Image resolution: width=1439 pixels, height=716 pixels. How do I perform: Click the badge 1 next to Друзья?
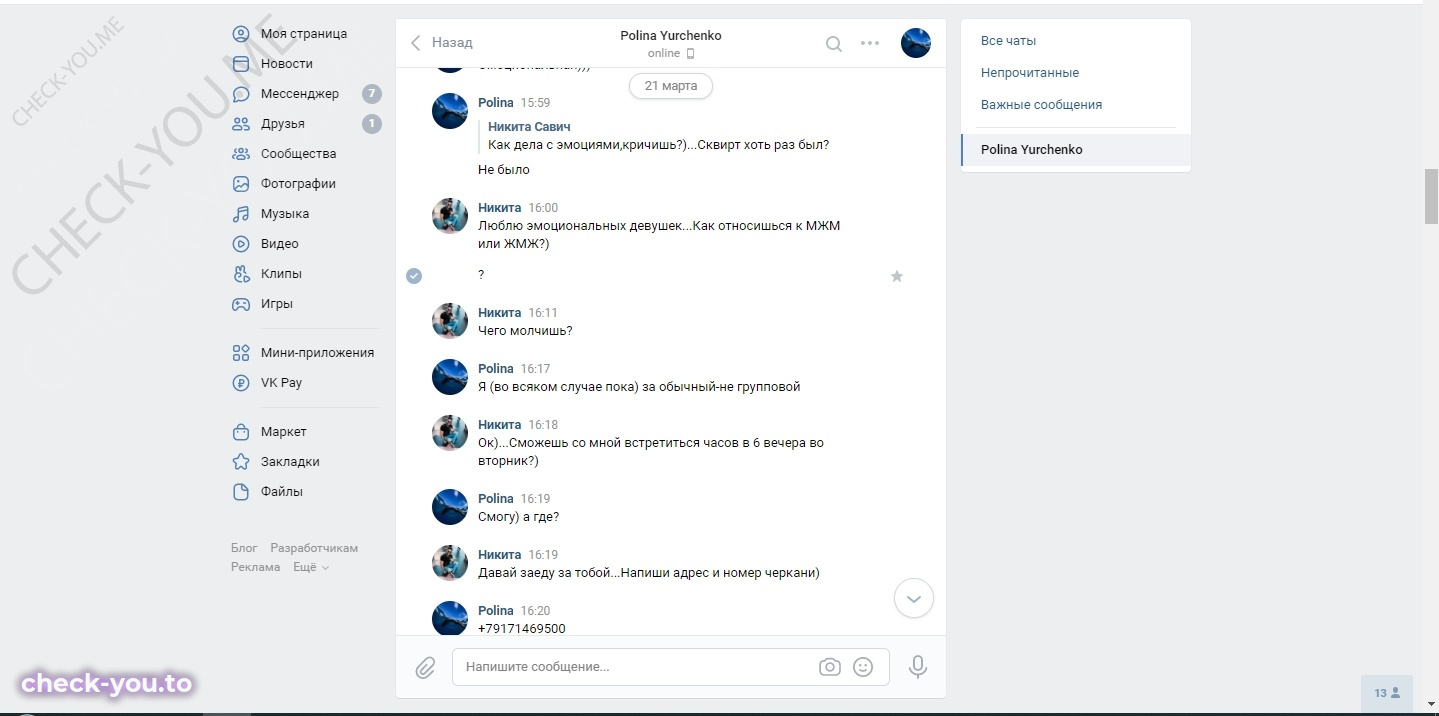point(371,124)
